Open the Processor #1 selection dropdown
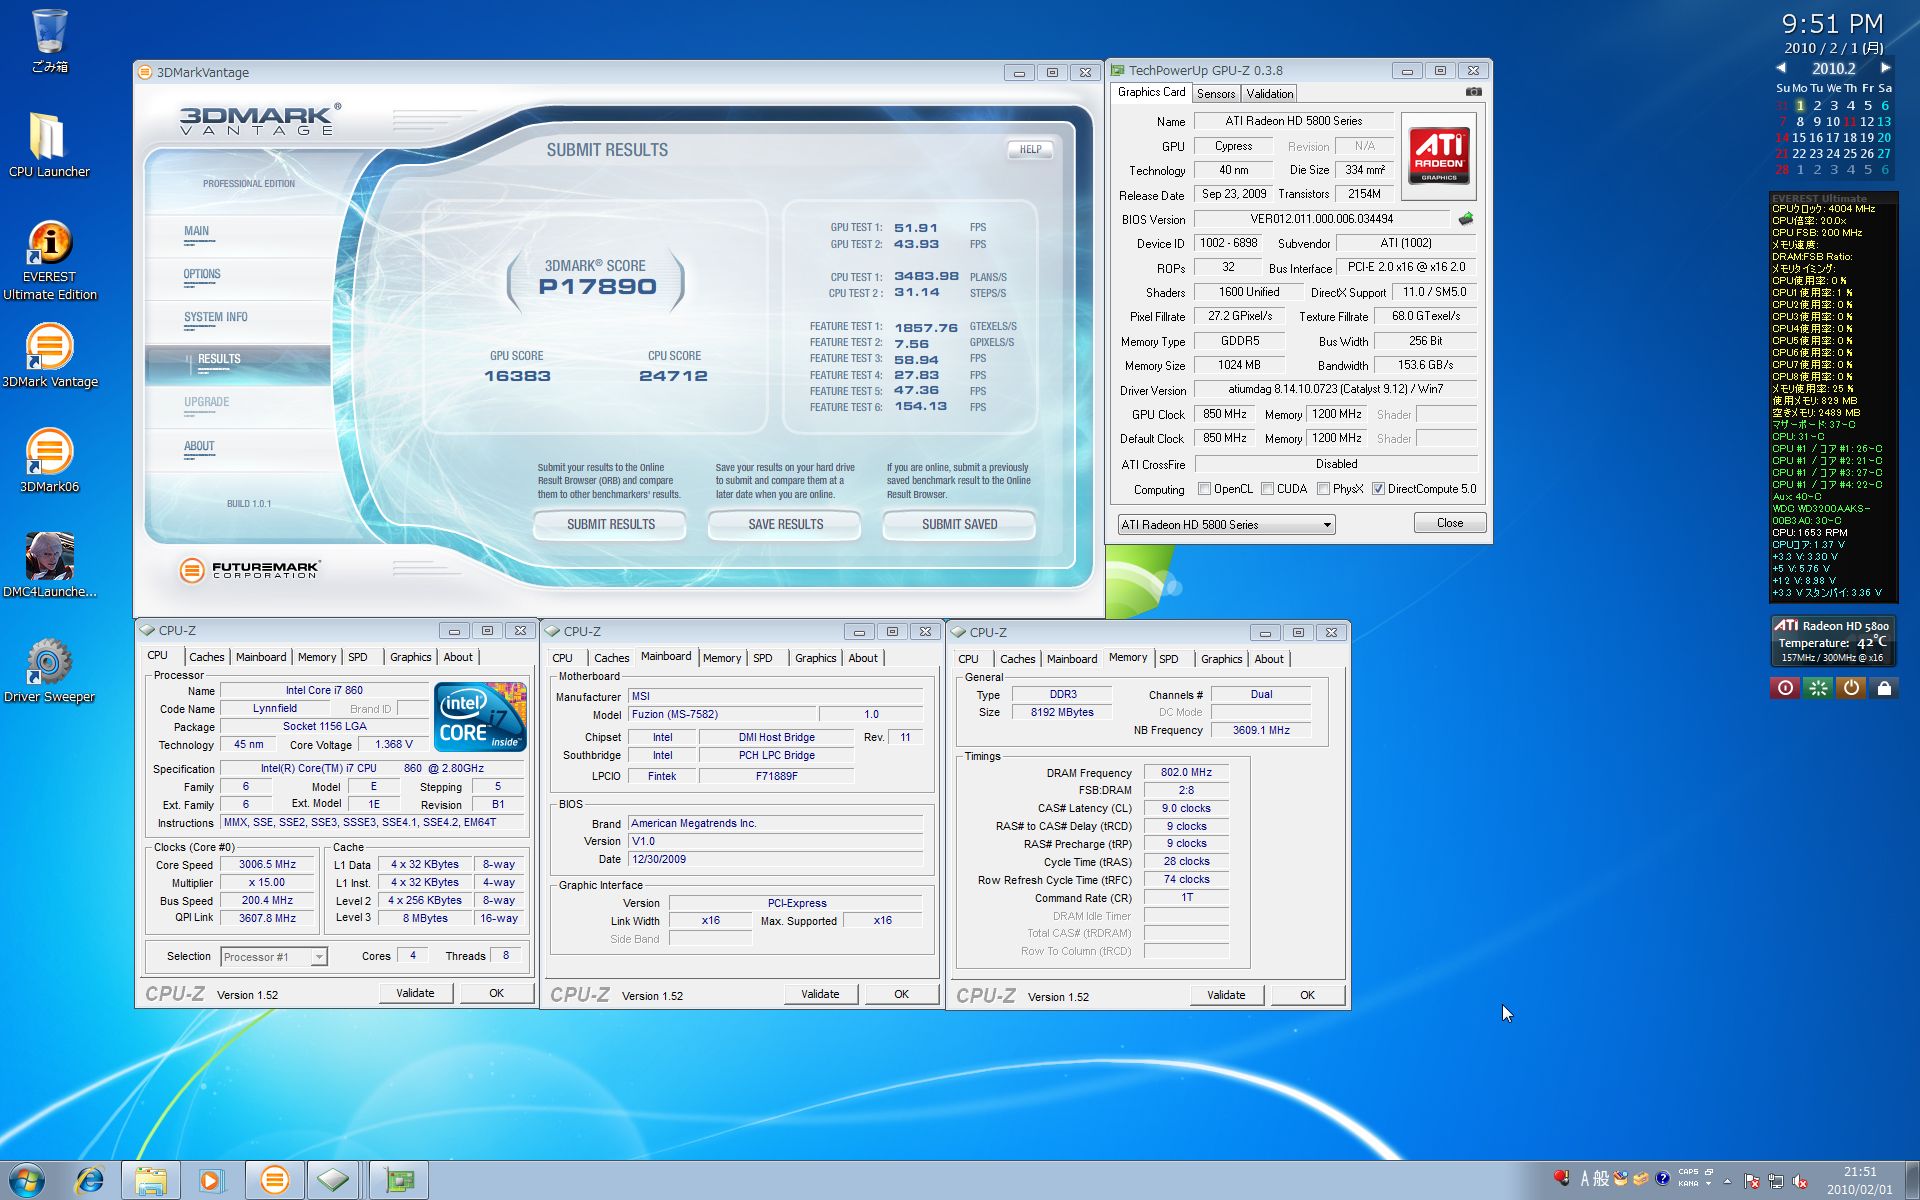The width and height of the screenshot is (1920, 1200). 273,957
